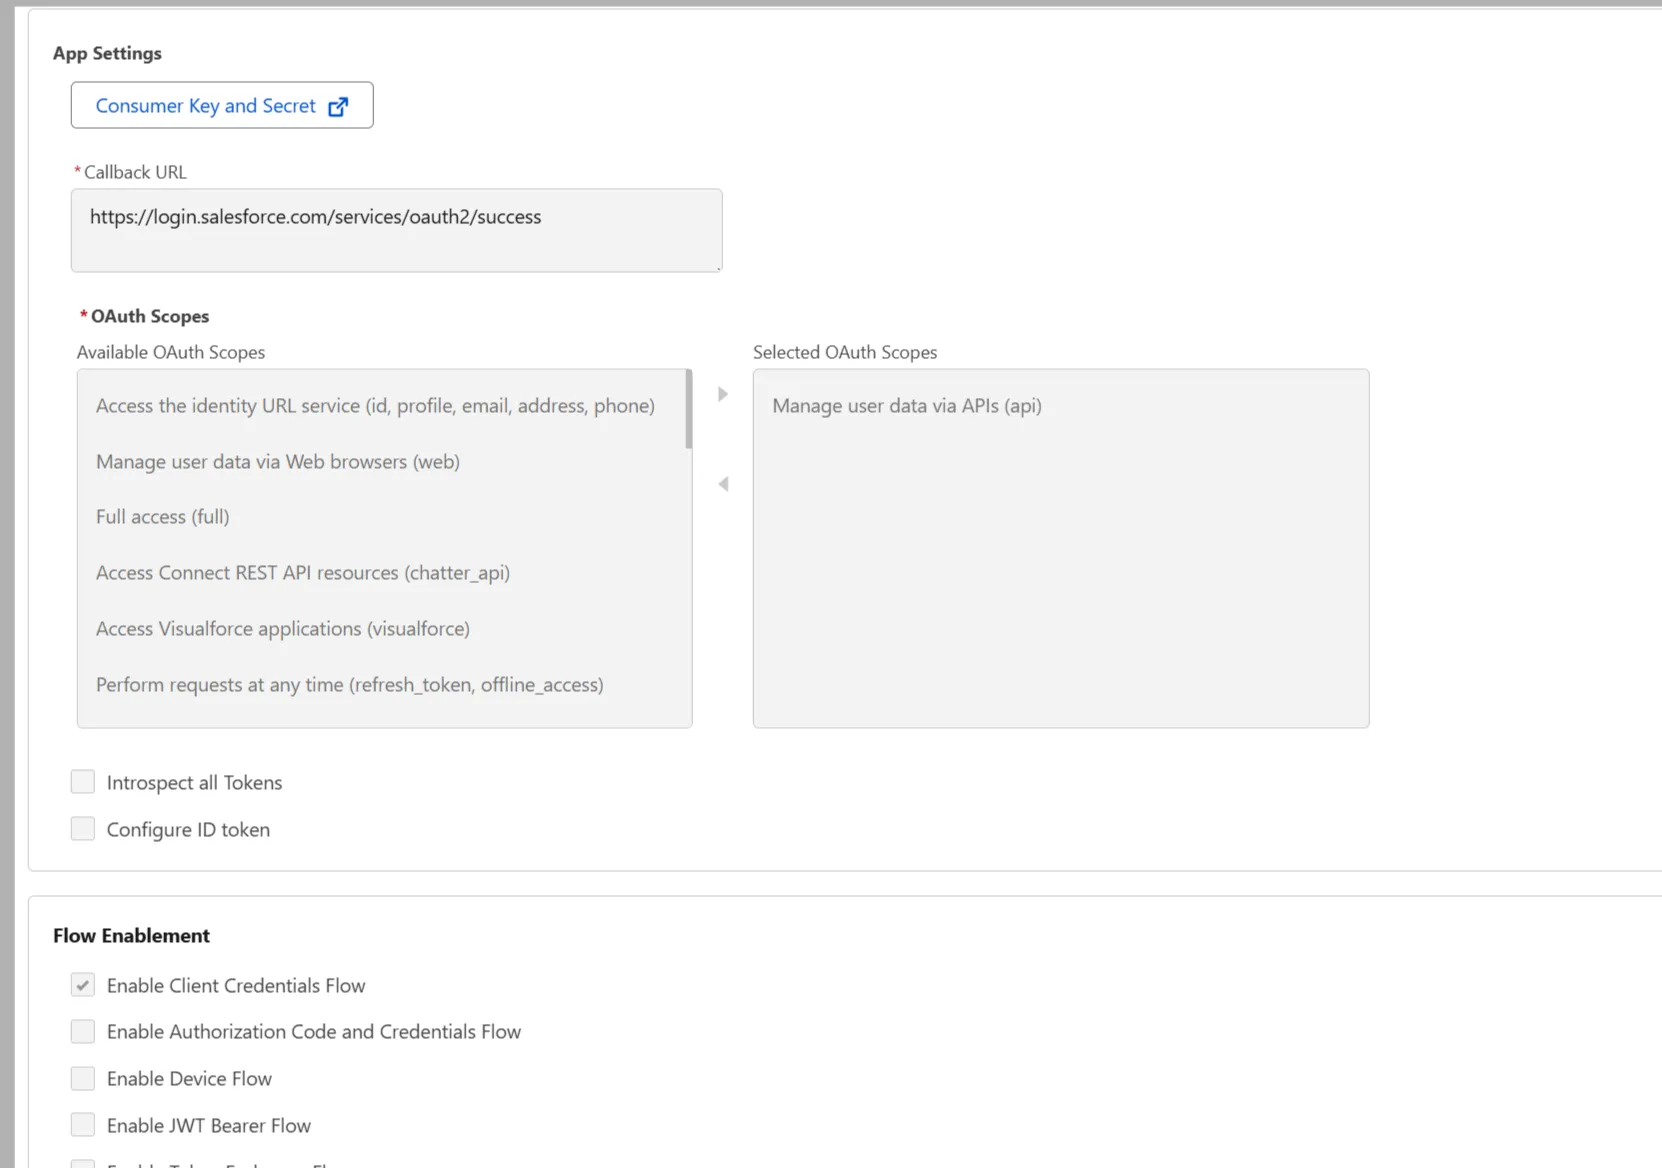Check Introspect all Tokens

[83, 782]
